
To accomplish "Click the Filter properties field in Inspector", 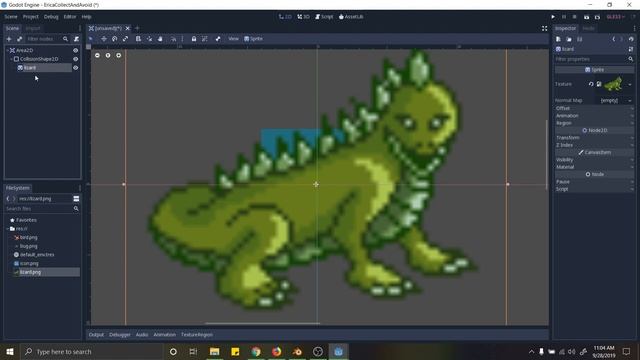I will point(594,59).
